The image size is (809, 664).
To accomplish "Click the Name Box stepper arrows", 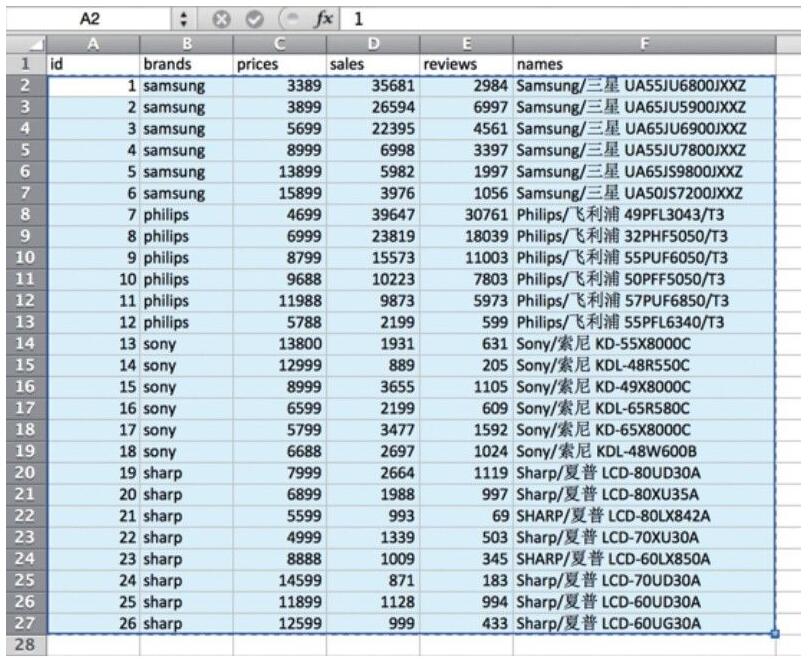I will (x=184, y=20).
